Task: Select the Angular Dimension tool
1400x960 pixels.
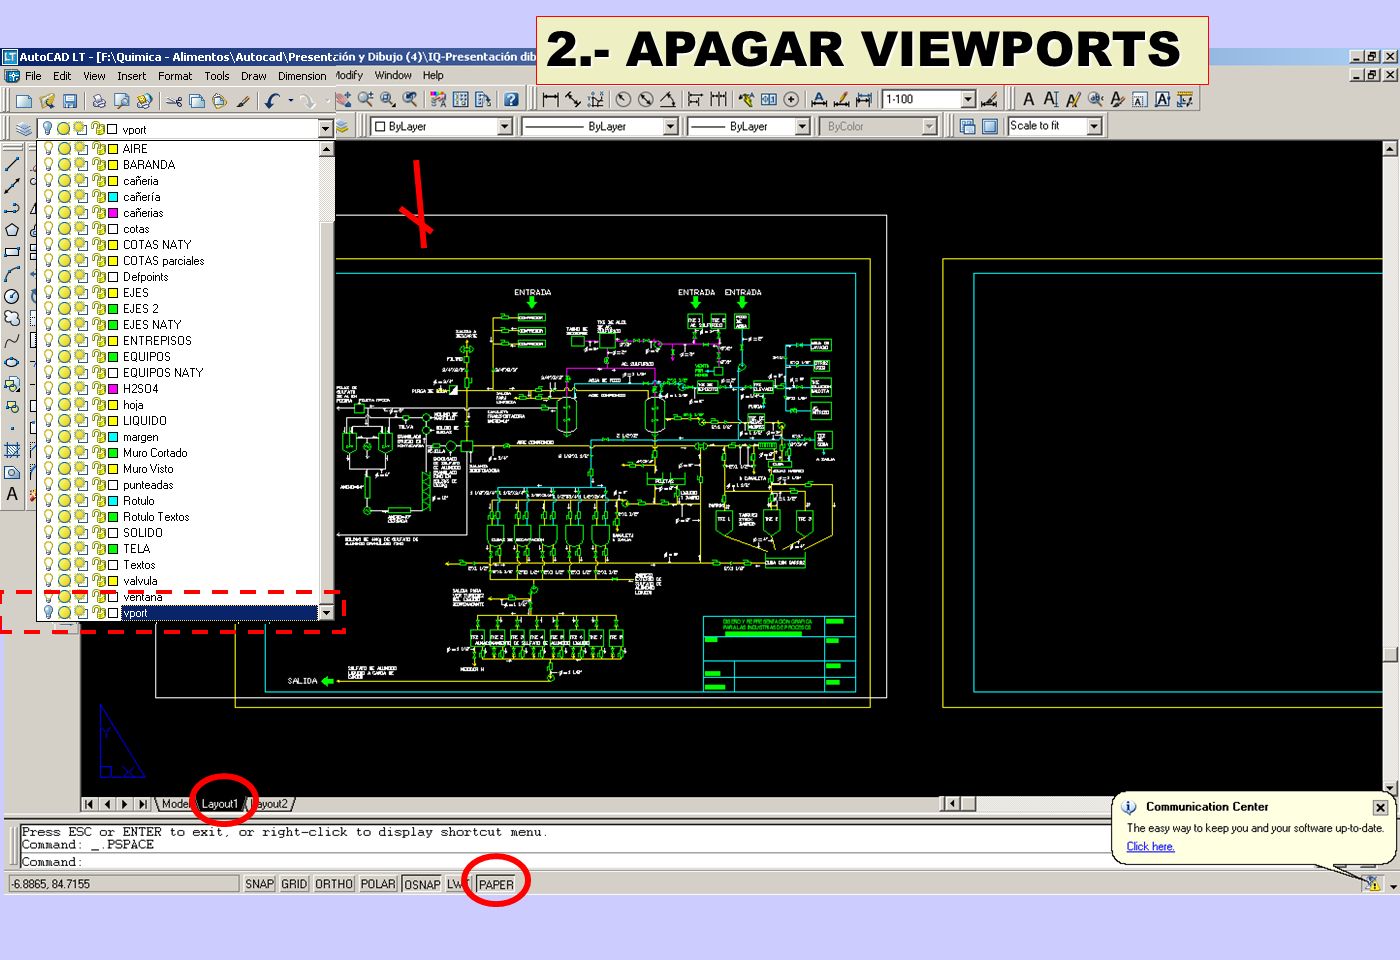Action: click(x=668, y=99)
